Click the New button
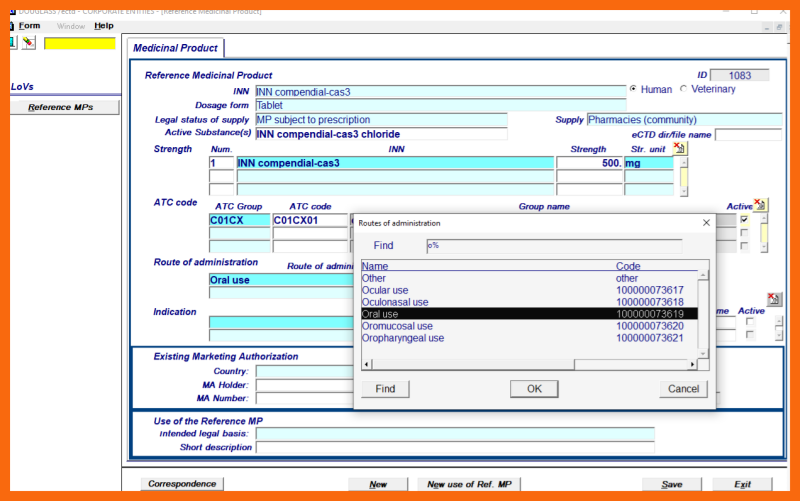 click(378, 484)
